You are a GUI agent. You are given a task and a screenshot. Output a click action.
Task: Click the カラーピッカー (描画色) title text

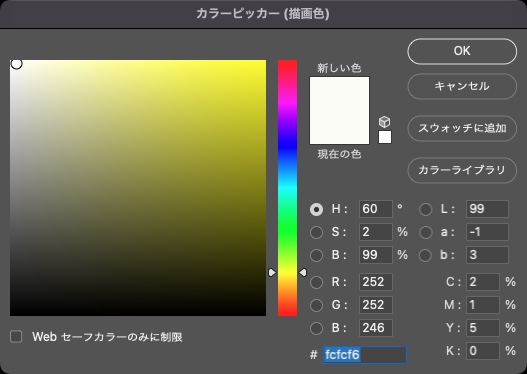(263, 14)
